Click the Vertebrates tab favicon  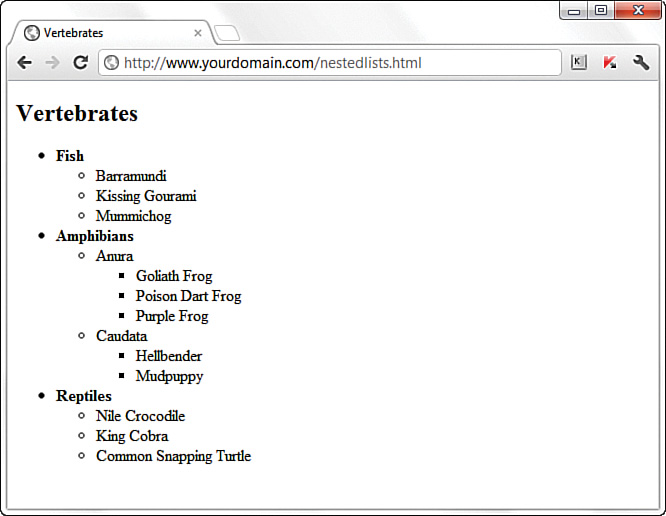[x=32, y=33]
